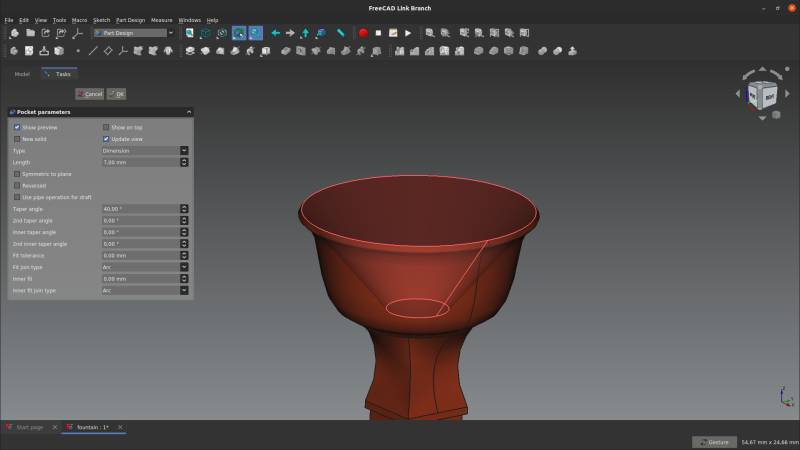Click the Fit tolerance stepper arrows

point(184,255)
